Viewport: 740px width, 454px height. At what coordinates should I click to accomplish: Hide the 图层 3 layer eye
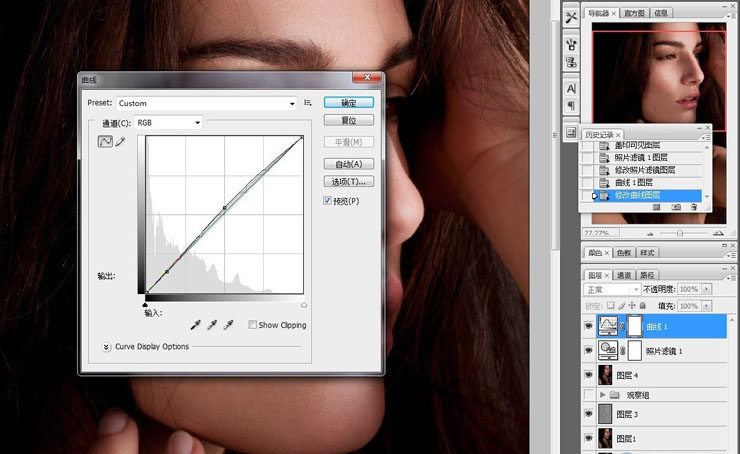click(x=589, y=414)
